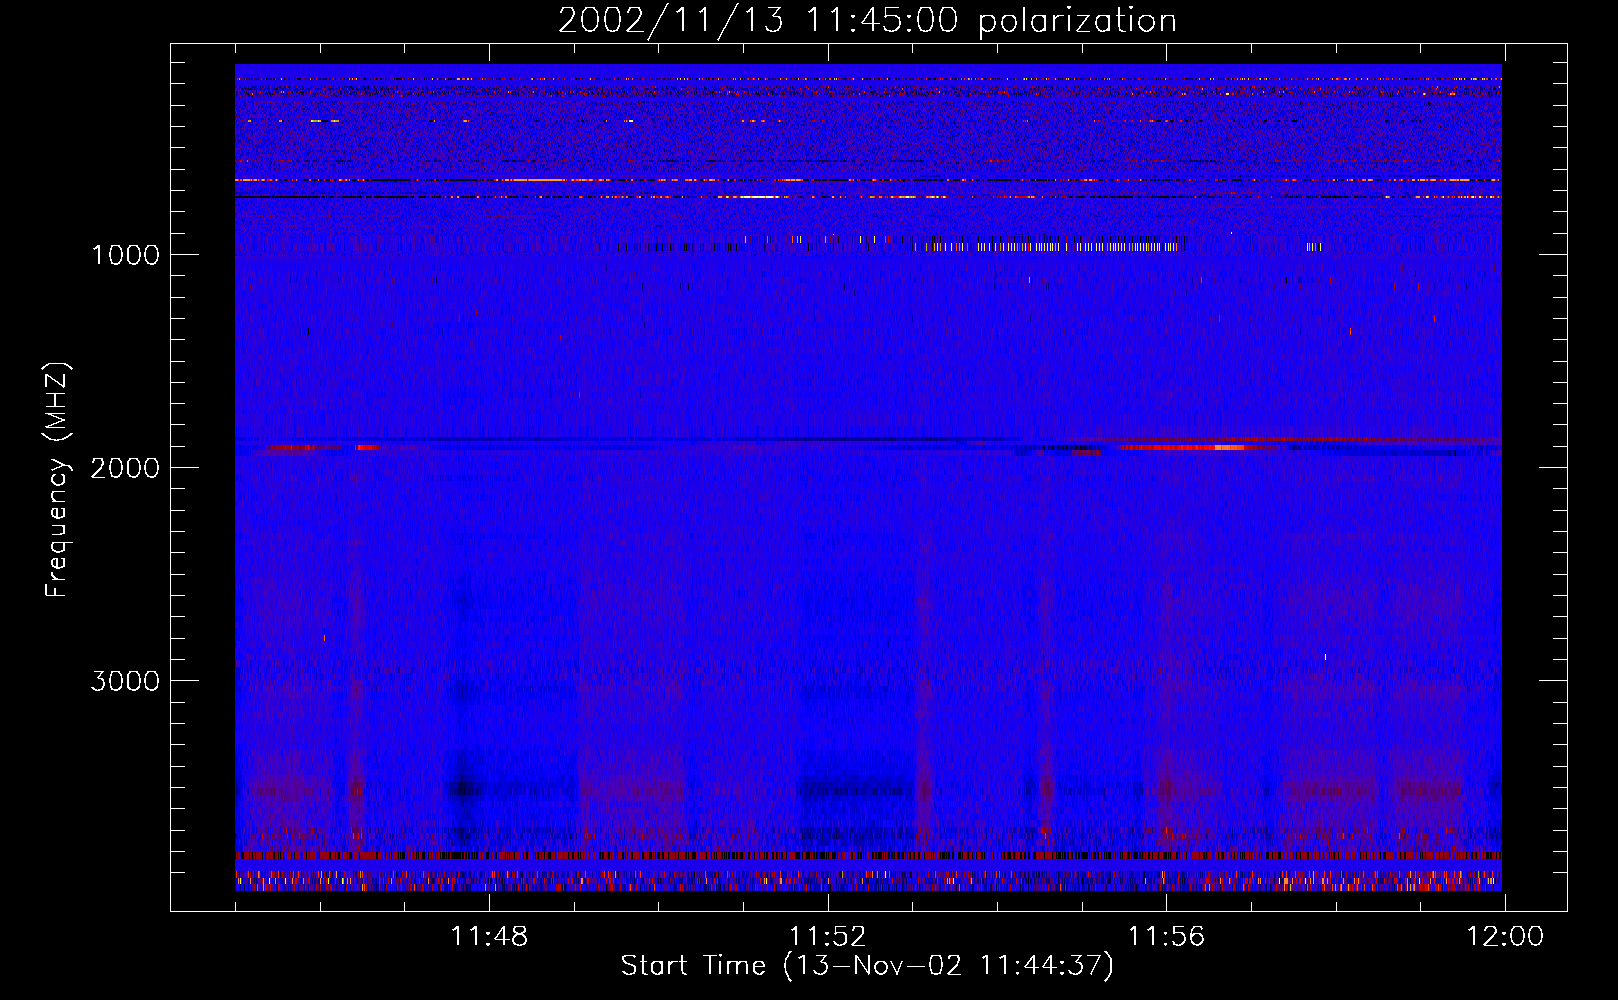Click the 11:52 time tick label

[x=828, y=937]
